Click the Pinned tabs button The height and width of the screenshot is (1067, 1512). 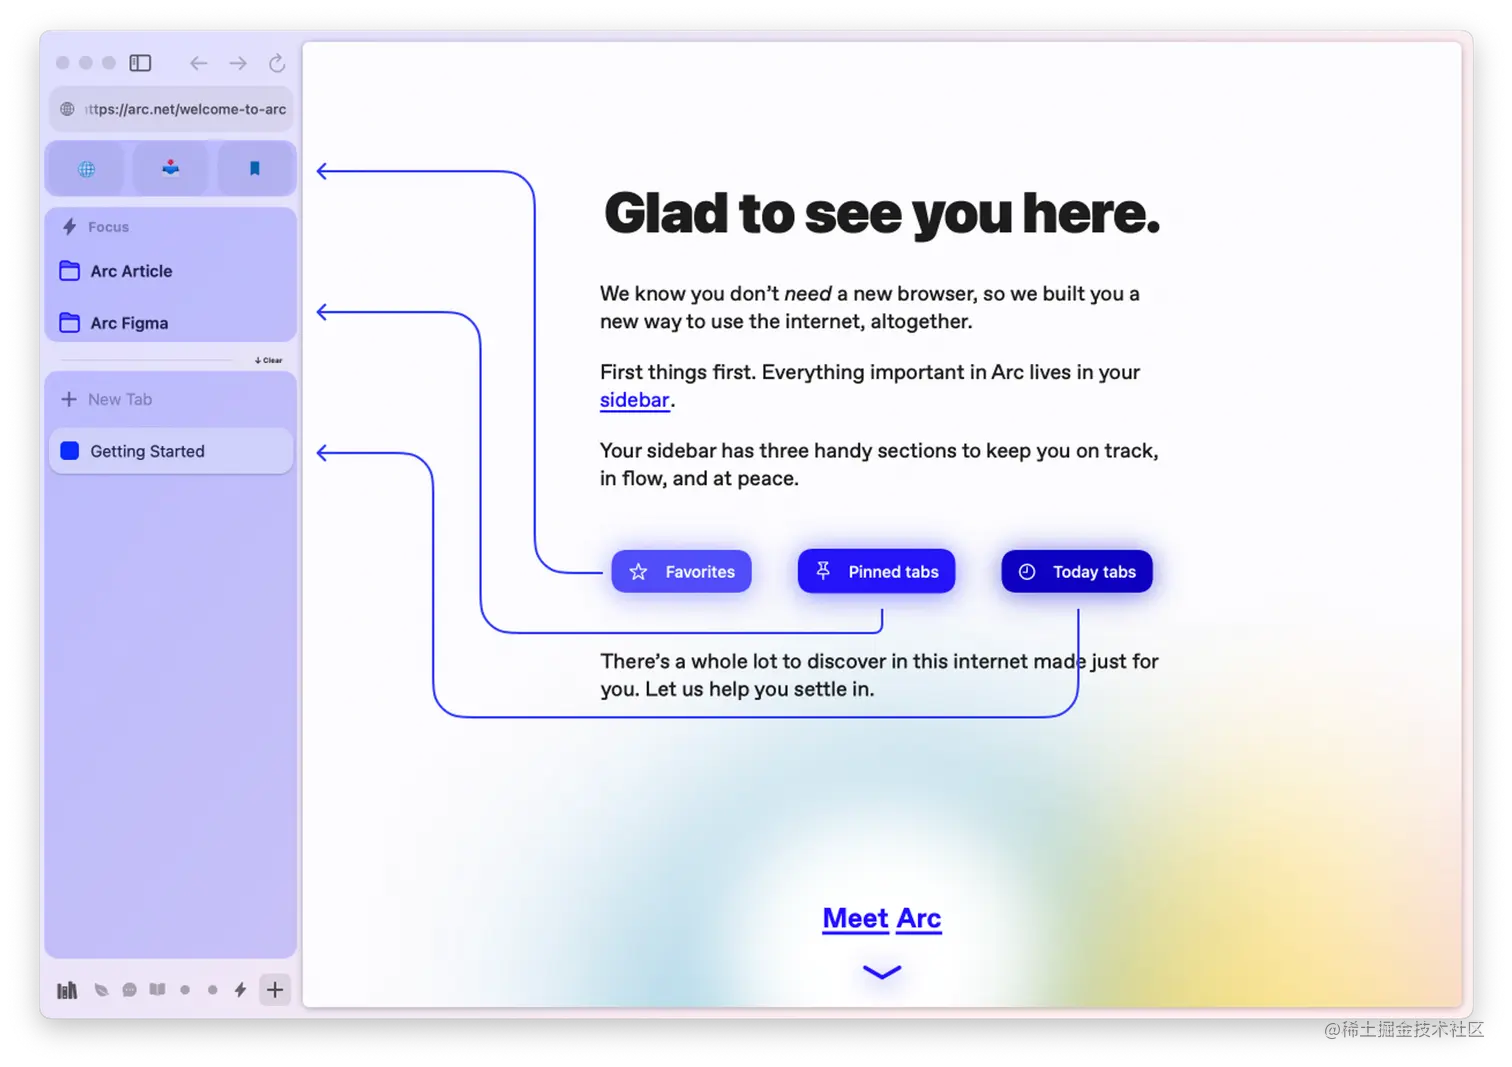click(876, 571)
